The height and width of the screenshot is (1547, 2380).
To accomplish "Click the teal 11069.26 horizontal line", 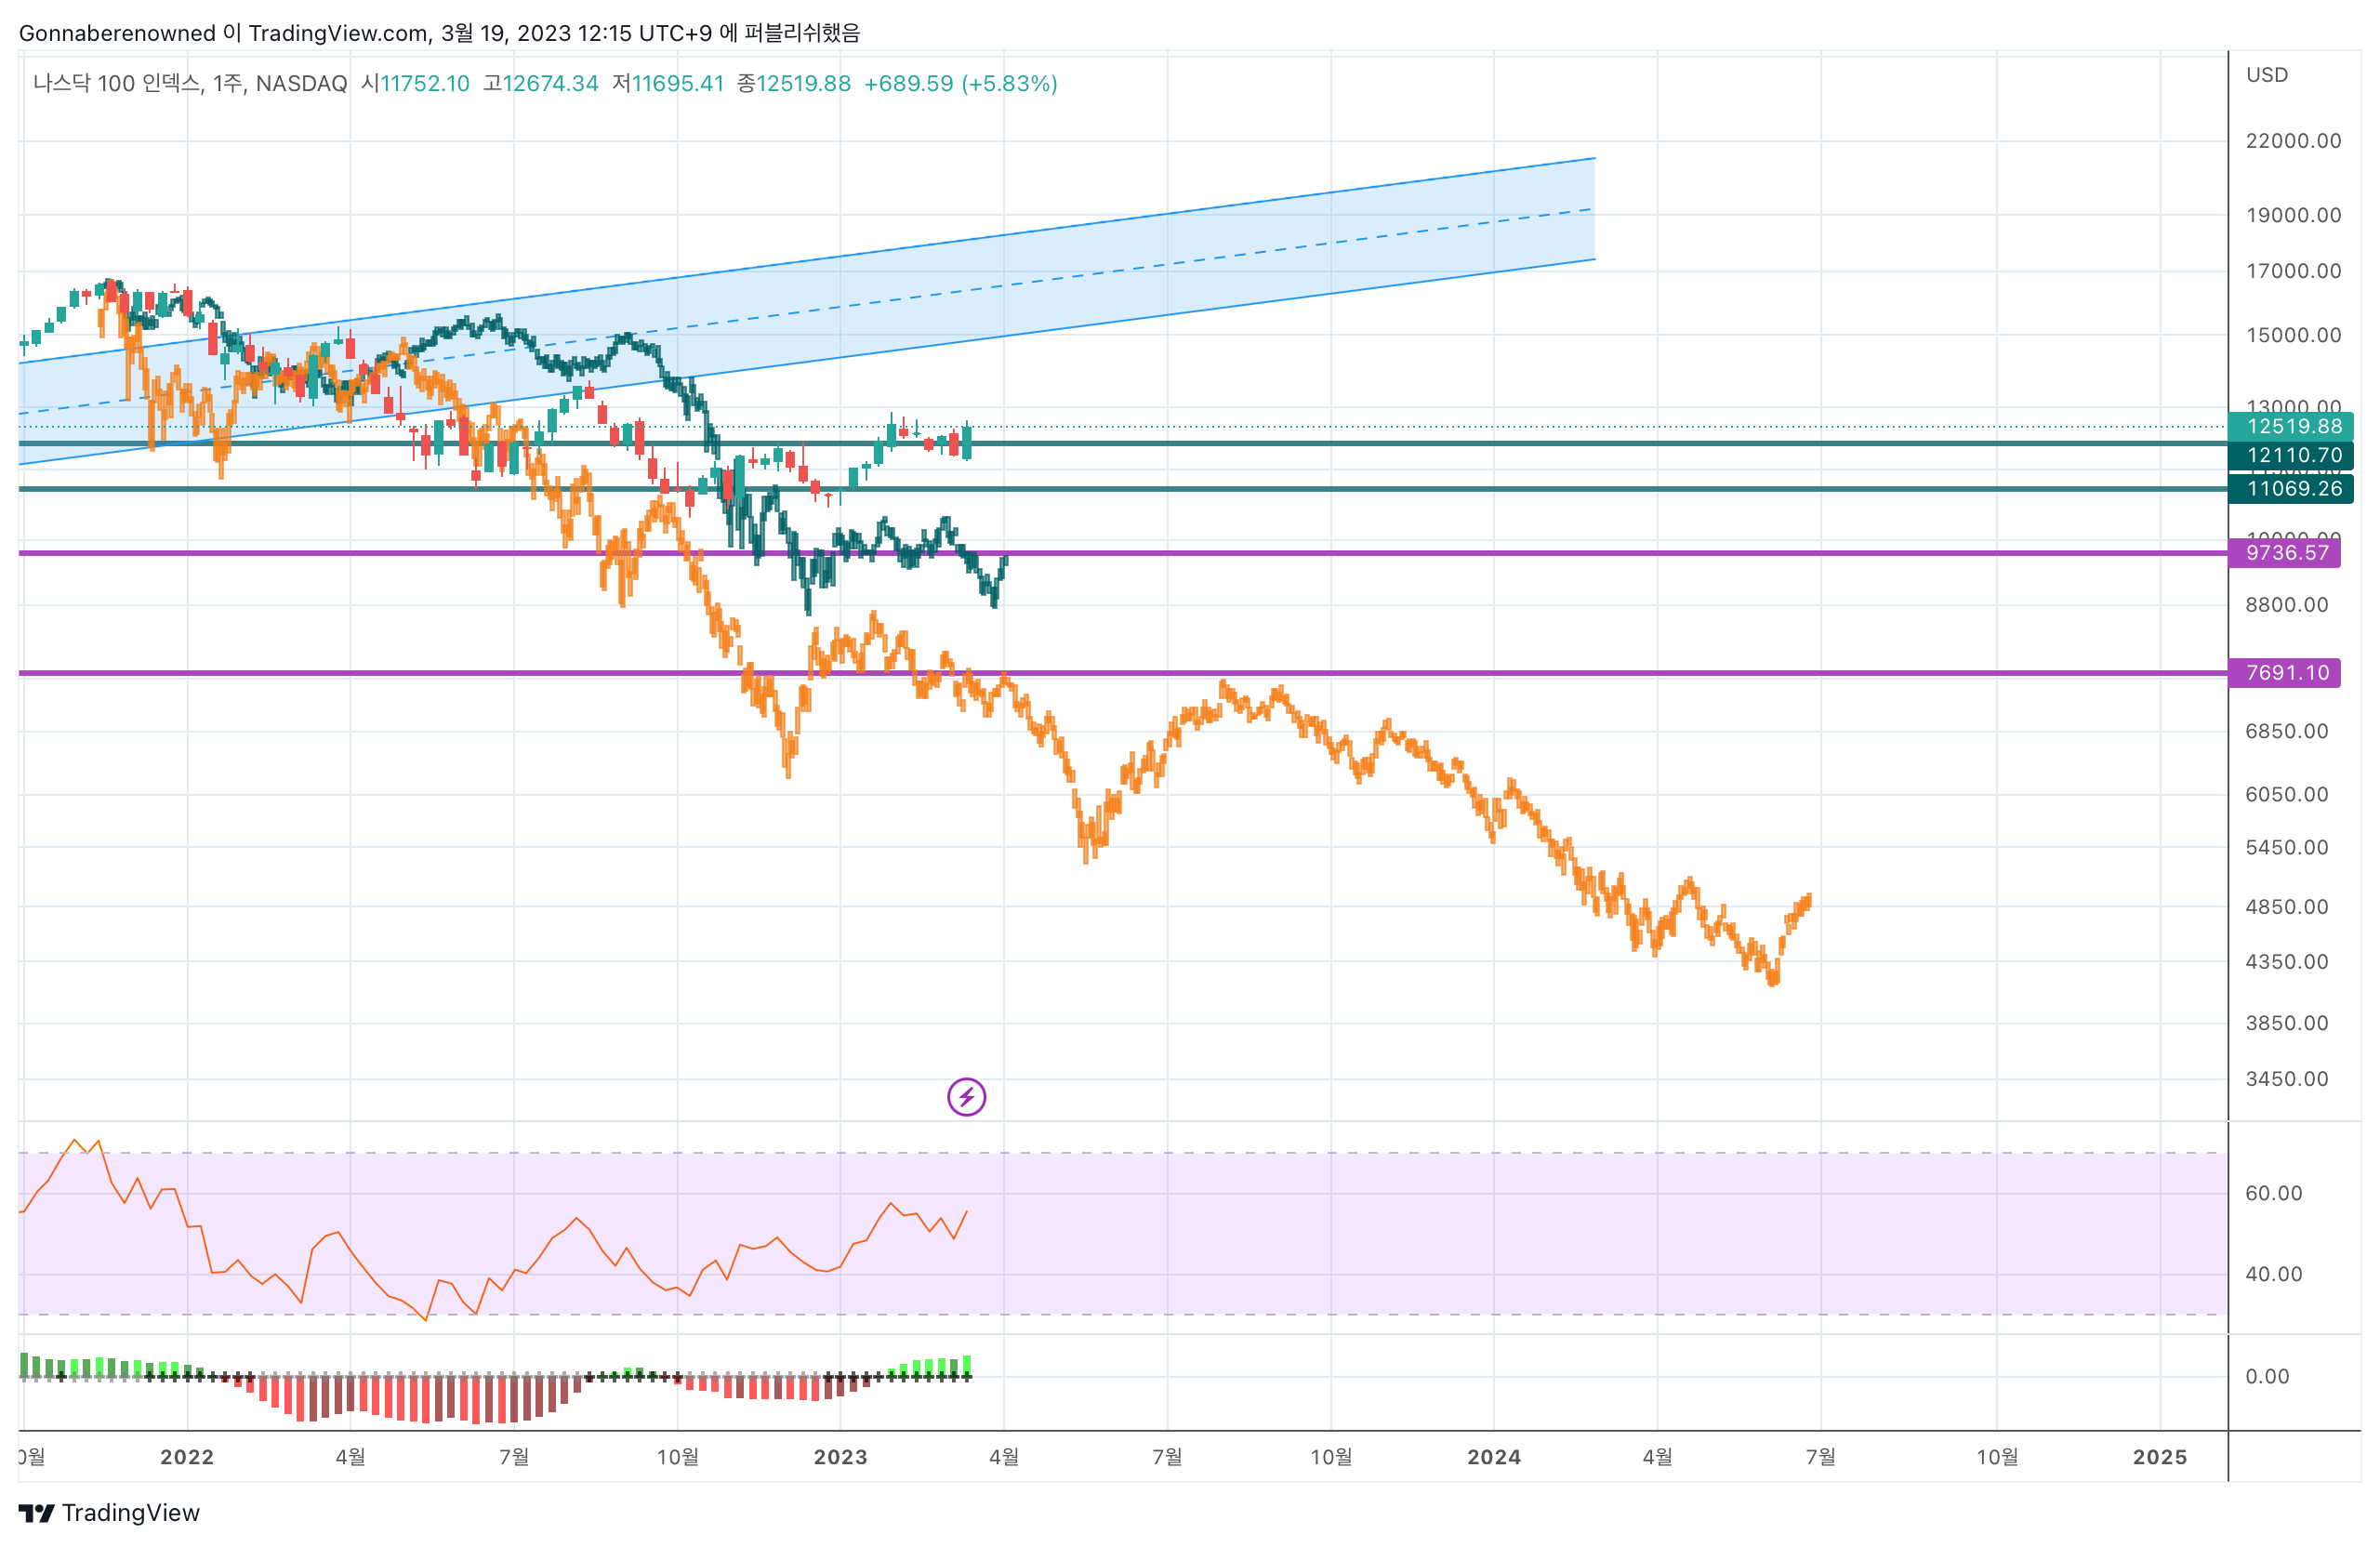I will click(x=1123, y=489).
